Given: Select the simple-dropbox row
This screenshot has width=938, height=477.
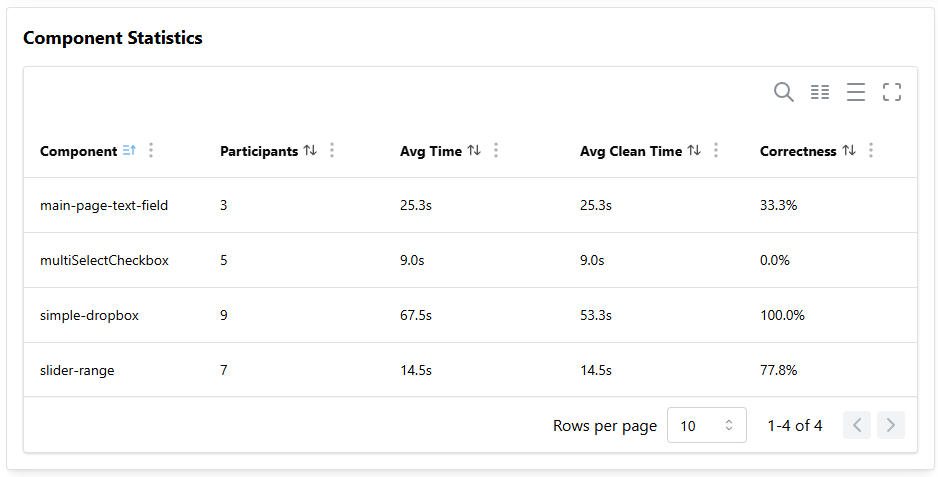Looking at the screenshot, I should [470, 315].
